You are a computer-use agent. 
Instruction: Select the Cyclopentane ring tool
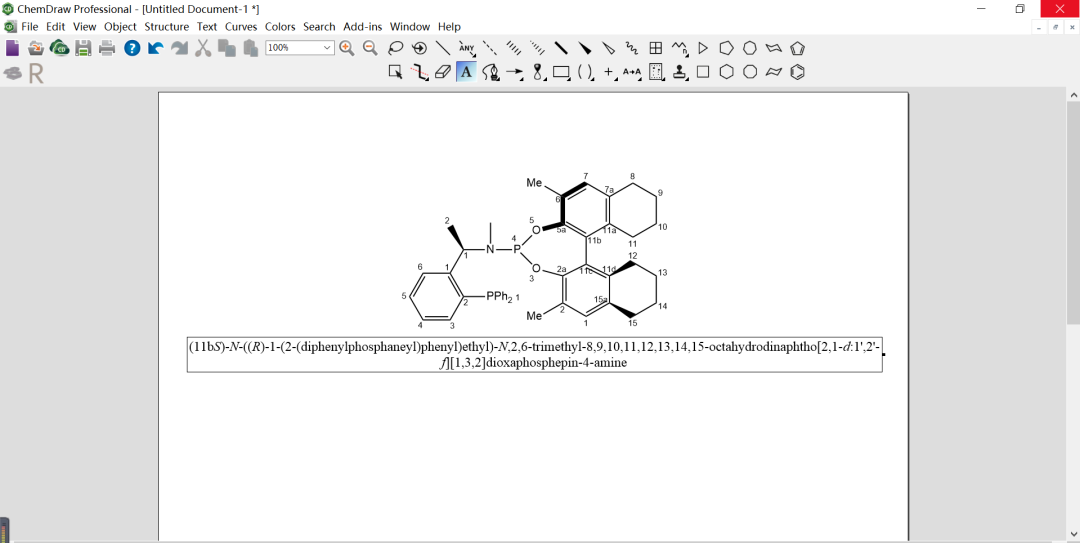[x=727, y=48]
